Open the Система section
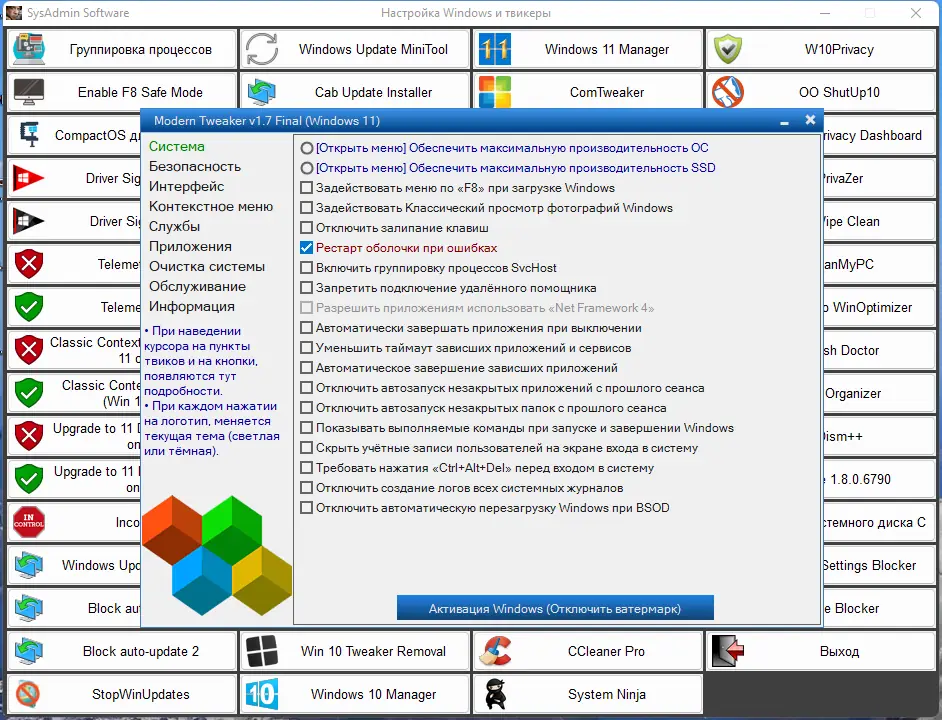The image size is (942, 720). pyautogui.click(x=177, y=146)
